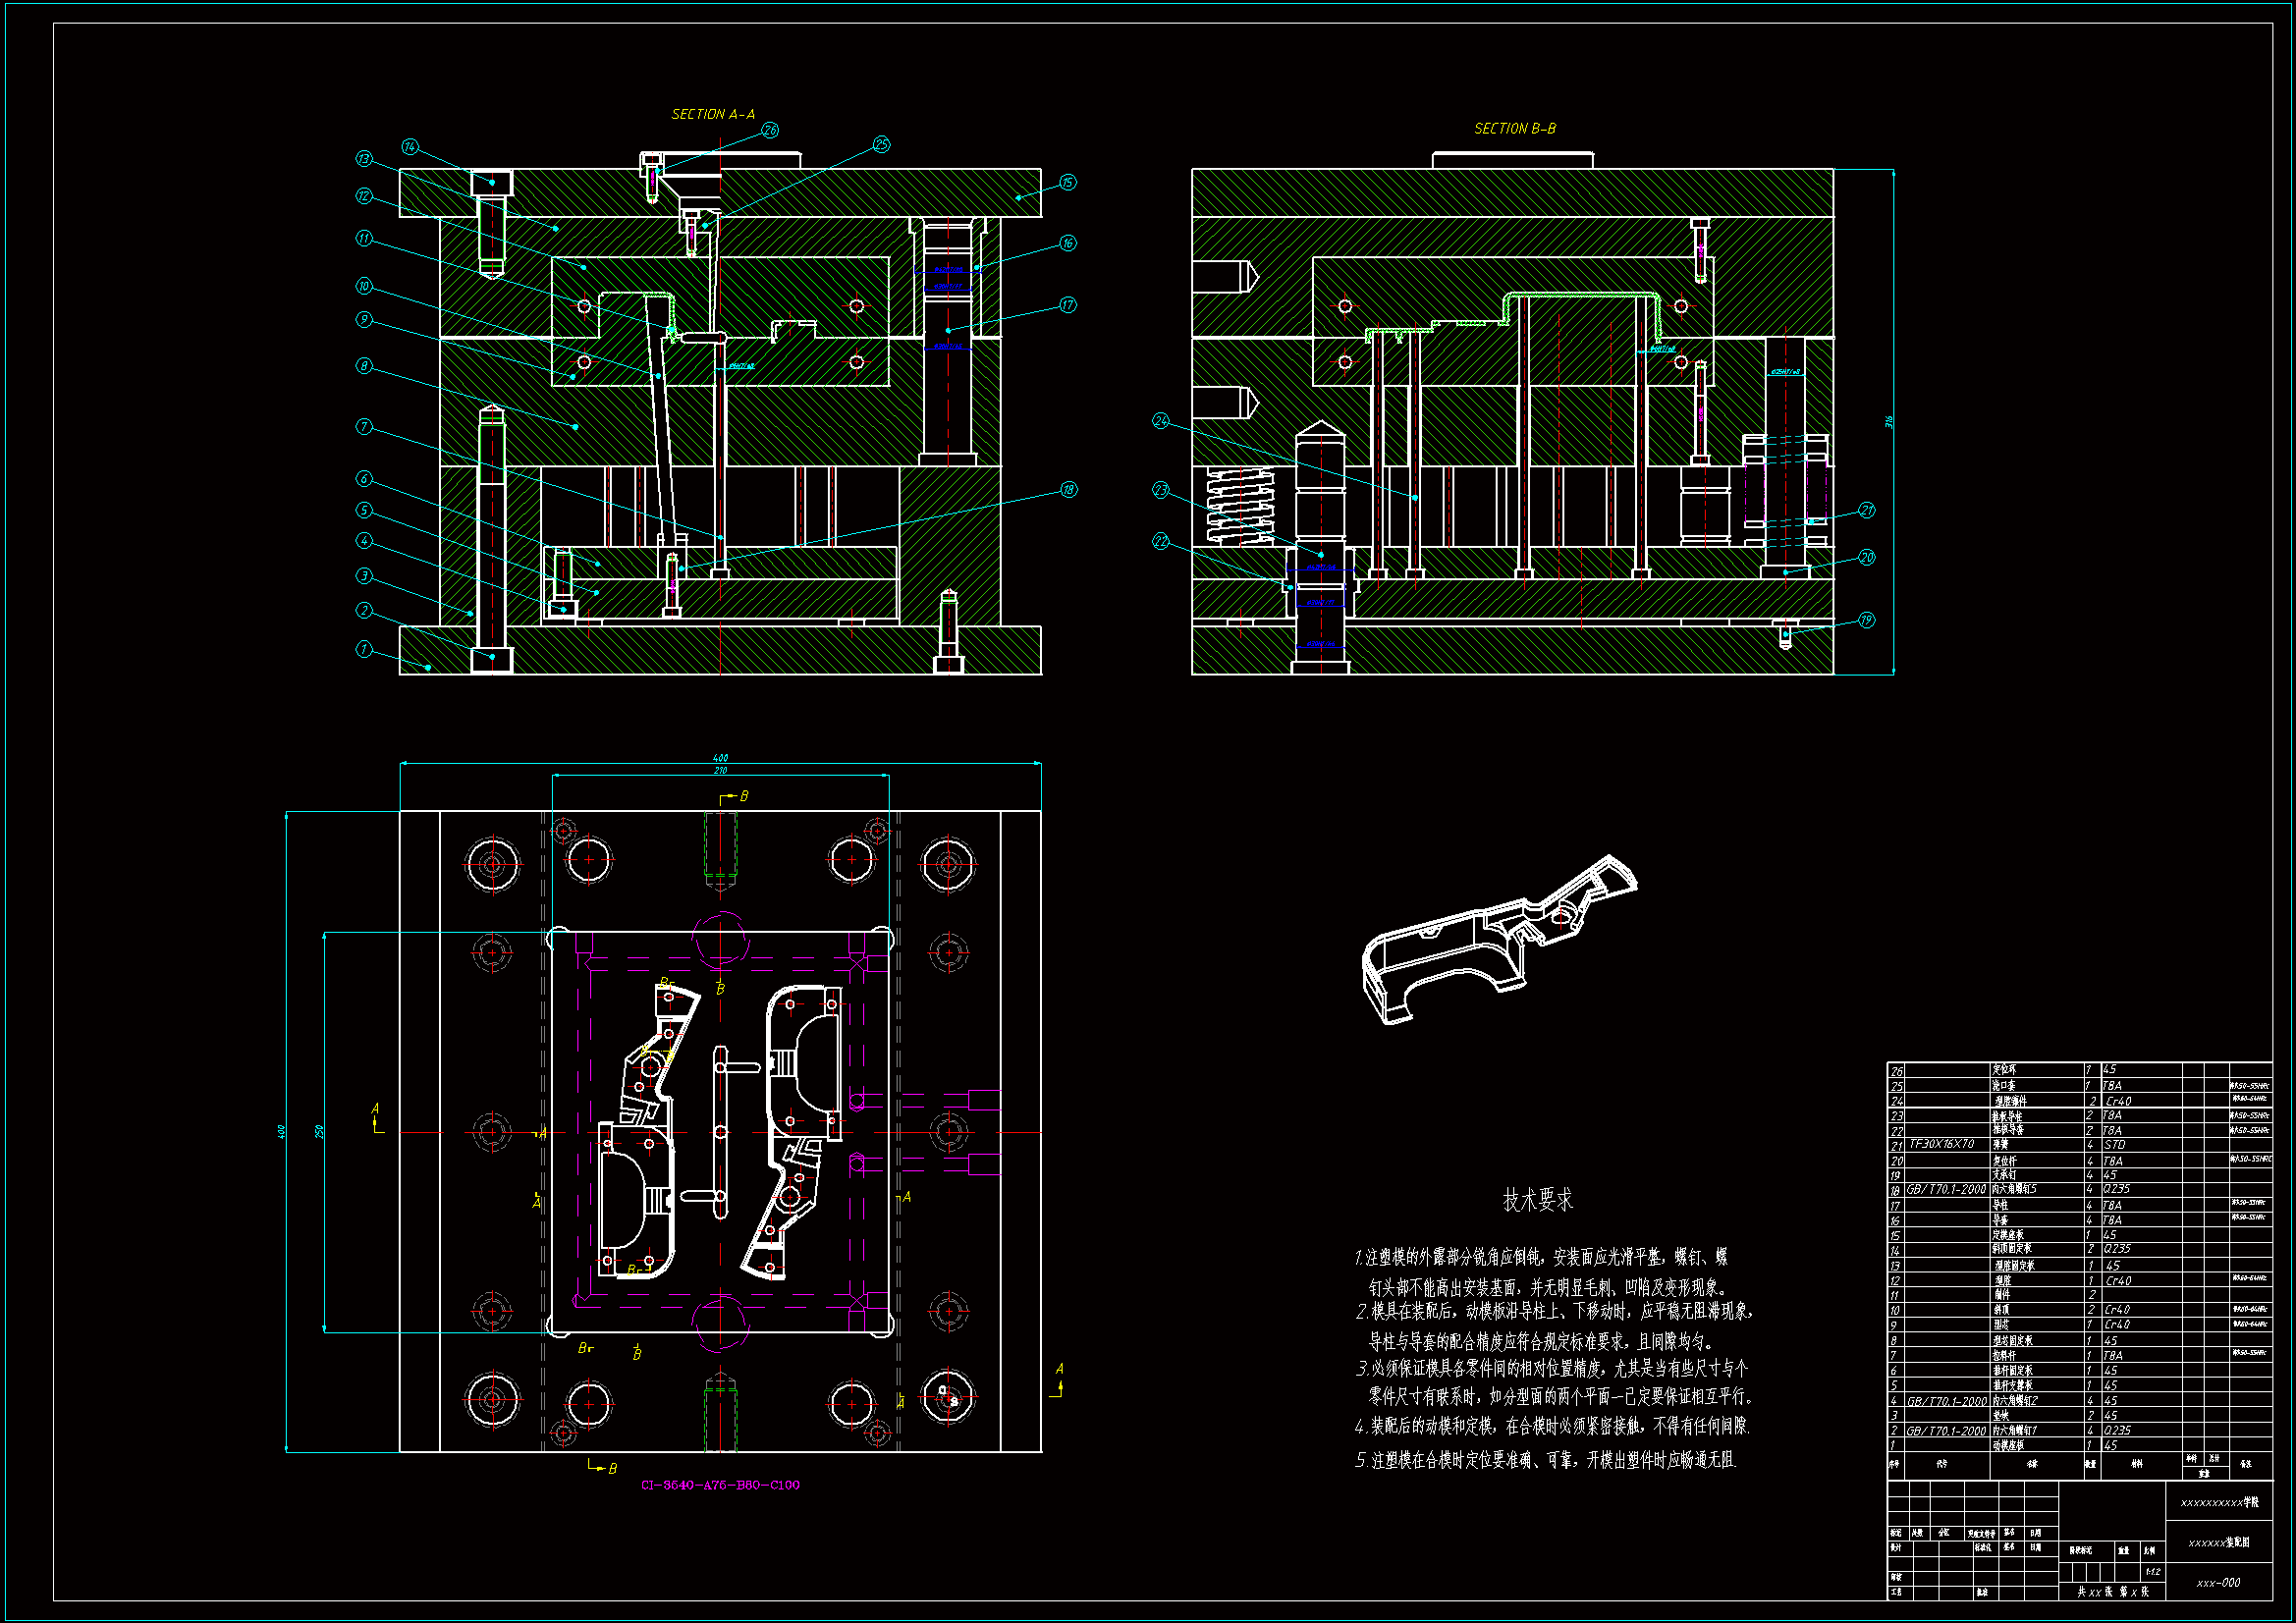Click the SECTION A-A title label
Screen dimensions: 2296x1623
click(x=713, y=114)
